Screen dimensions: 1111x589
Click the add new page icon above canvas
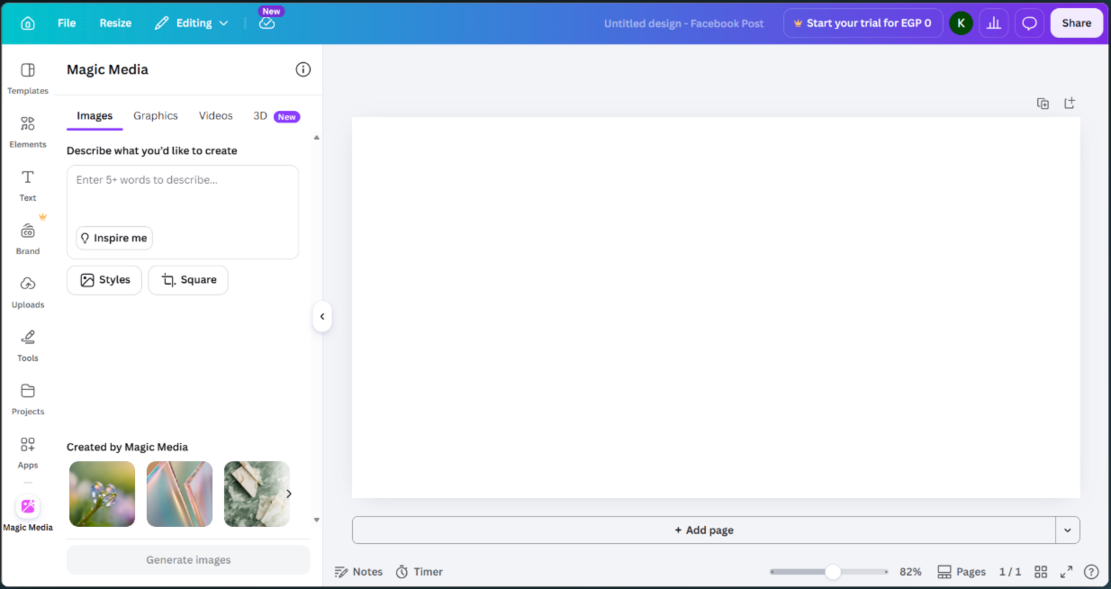pyautogui.click(x=1069, y=103)
